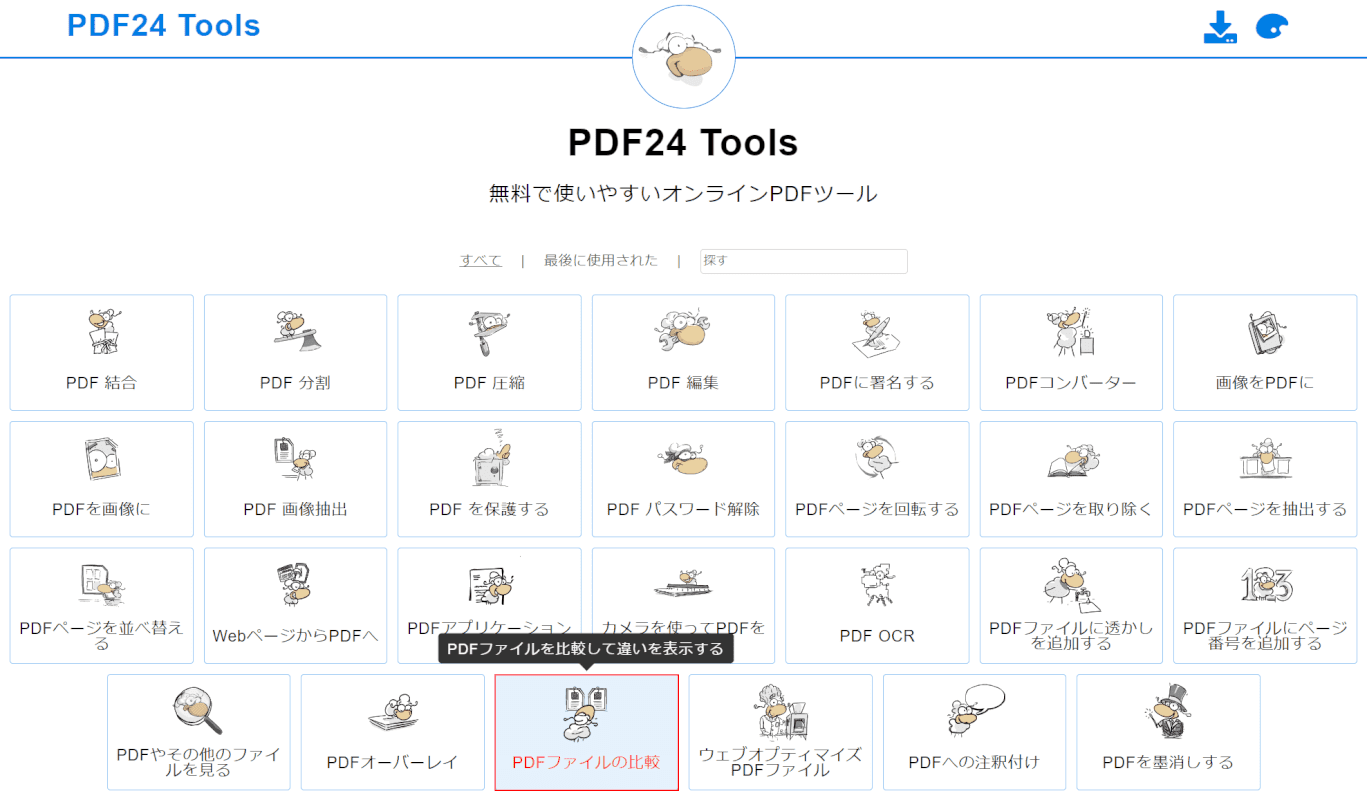
Task: Open the PDFコンバーター converter icon
Action: [x=1071, y=333]
